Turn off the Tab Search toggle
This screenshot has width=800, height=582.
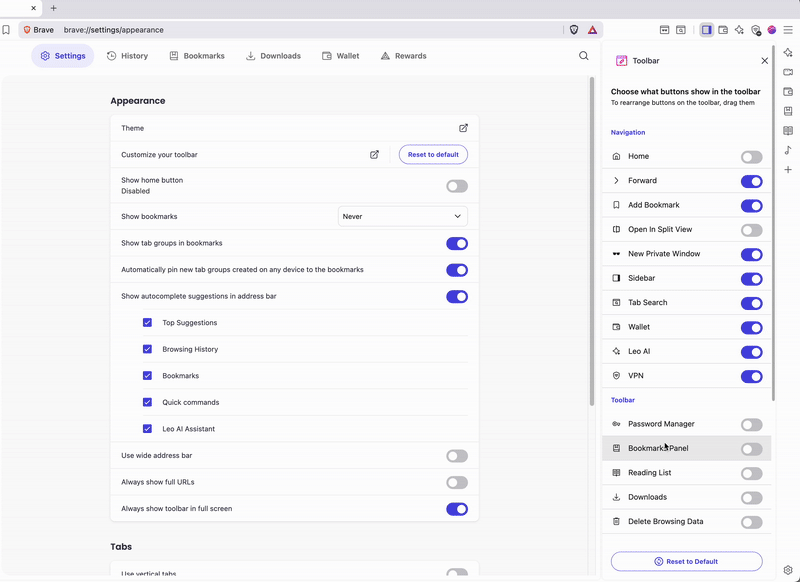[x=752, y=303]
